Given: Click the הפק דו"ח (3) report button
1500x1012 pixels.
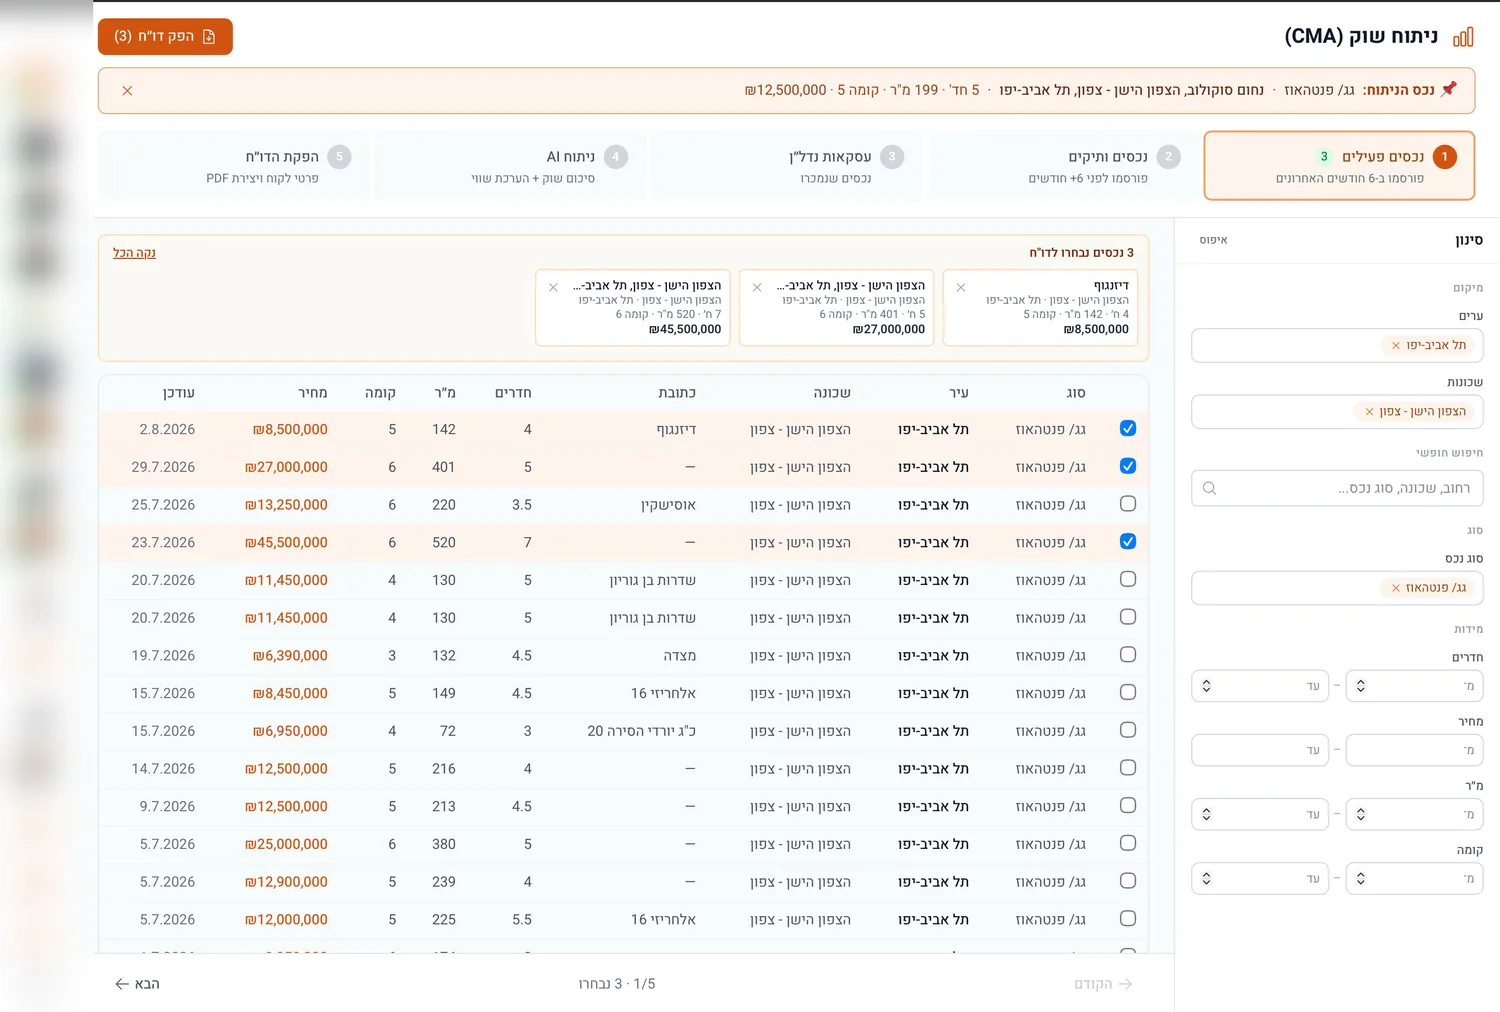Looking at the screenshot, I should pyautogui.click(x=165, y=36).
